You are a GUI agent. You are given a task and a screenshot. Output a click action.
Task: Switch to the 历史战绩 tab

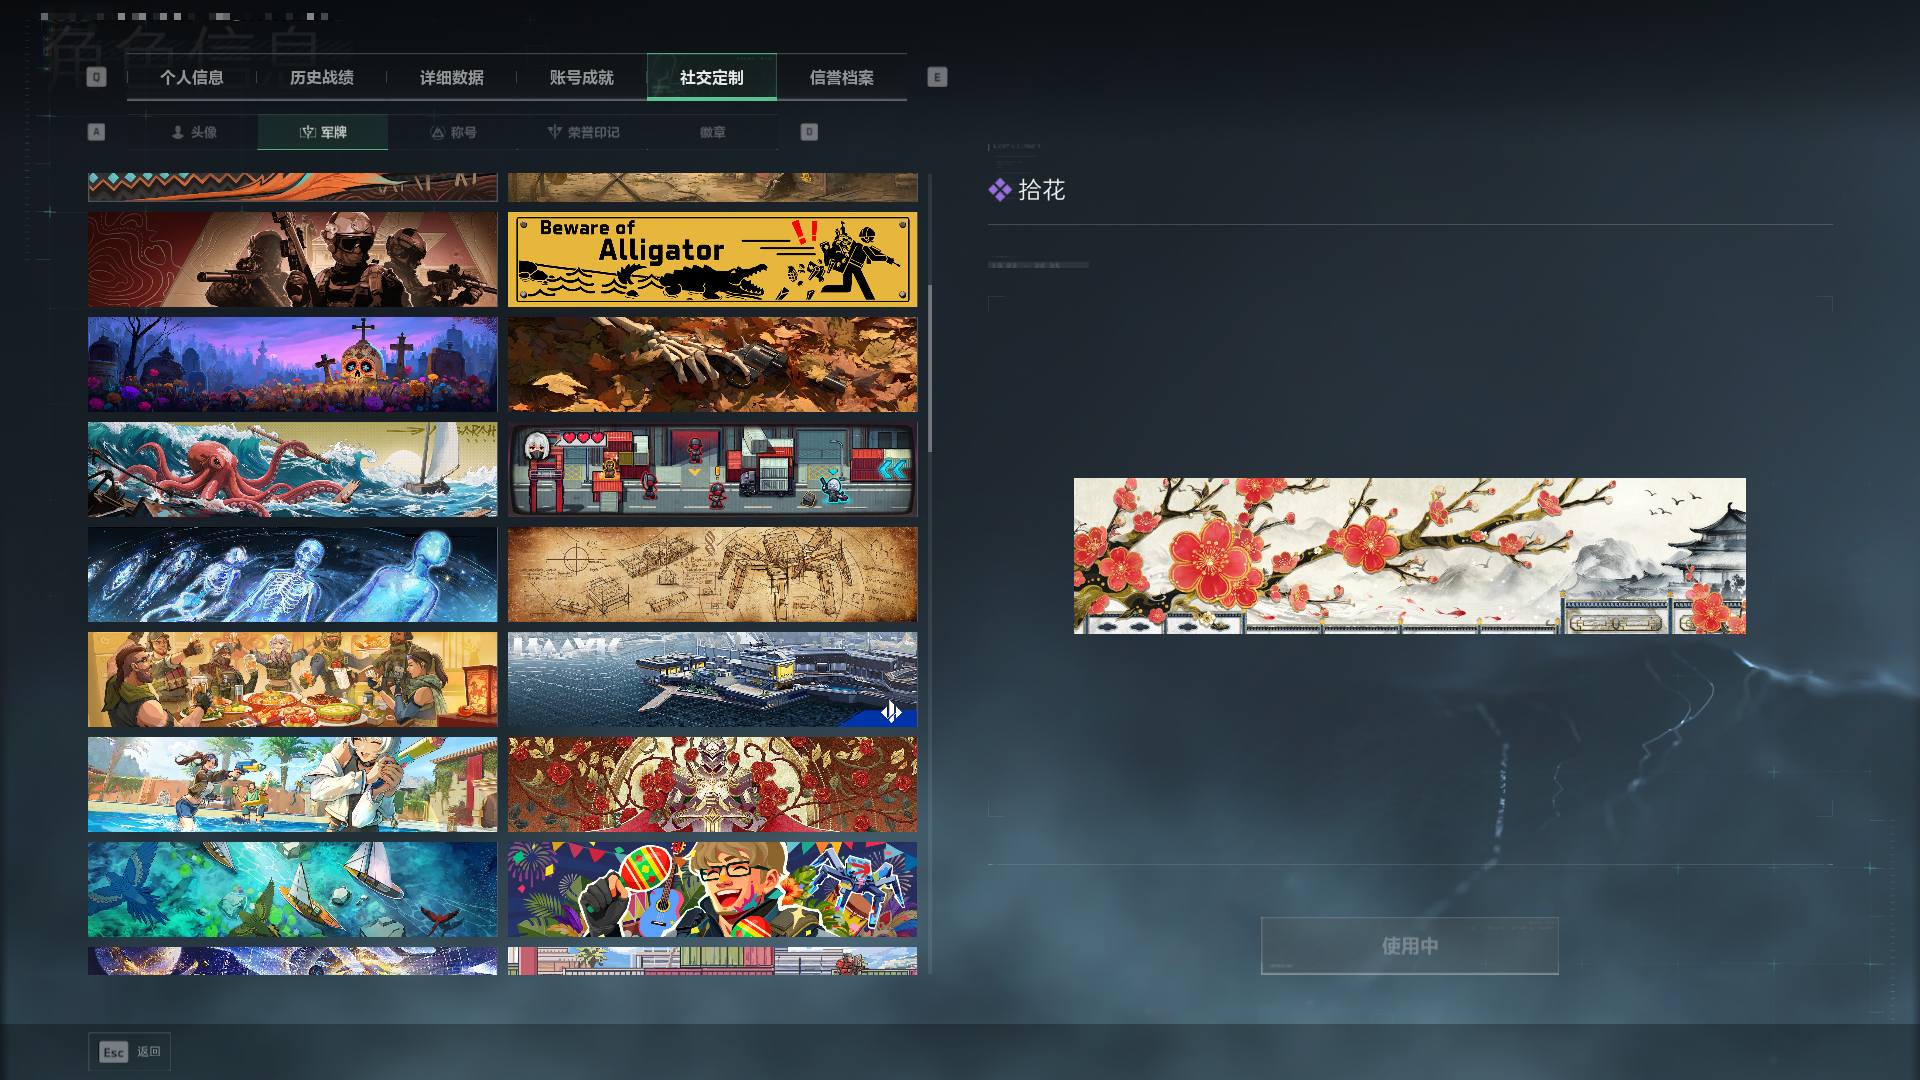322,77
